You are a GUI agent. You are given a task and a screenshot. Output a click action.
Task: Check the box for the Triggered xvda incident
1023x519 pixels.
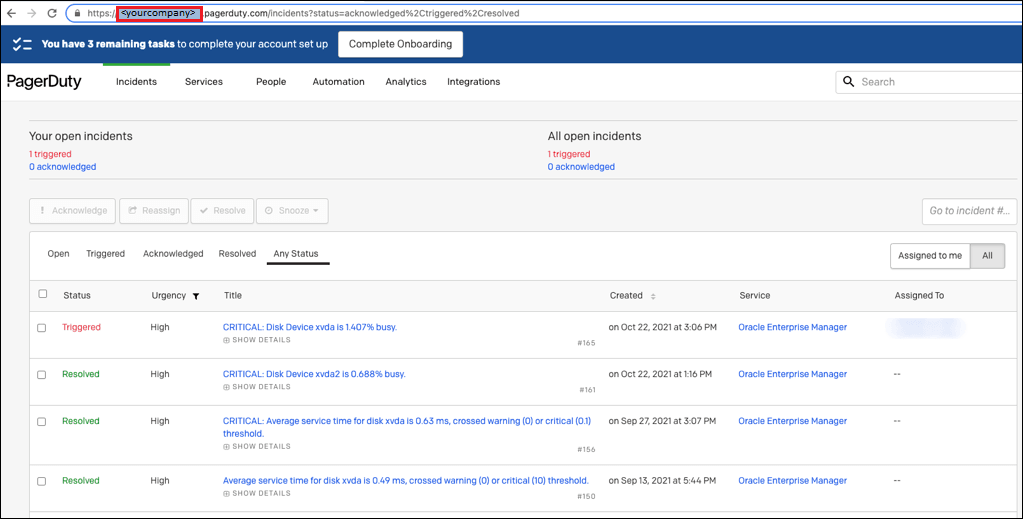42,328
